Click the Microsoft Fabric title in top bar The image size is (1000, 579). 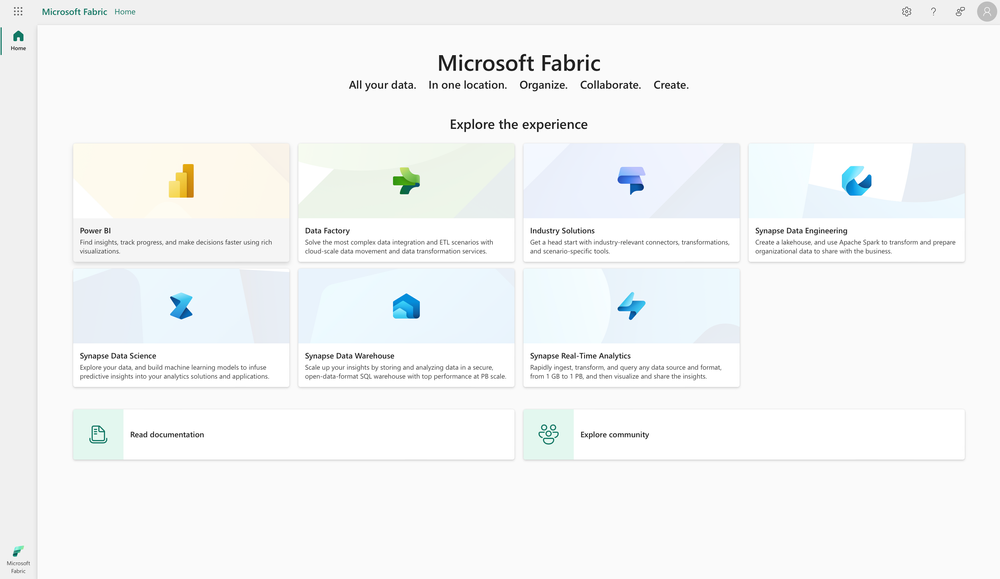click(x=74, y=11)
